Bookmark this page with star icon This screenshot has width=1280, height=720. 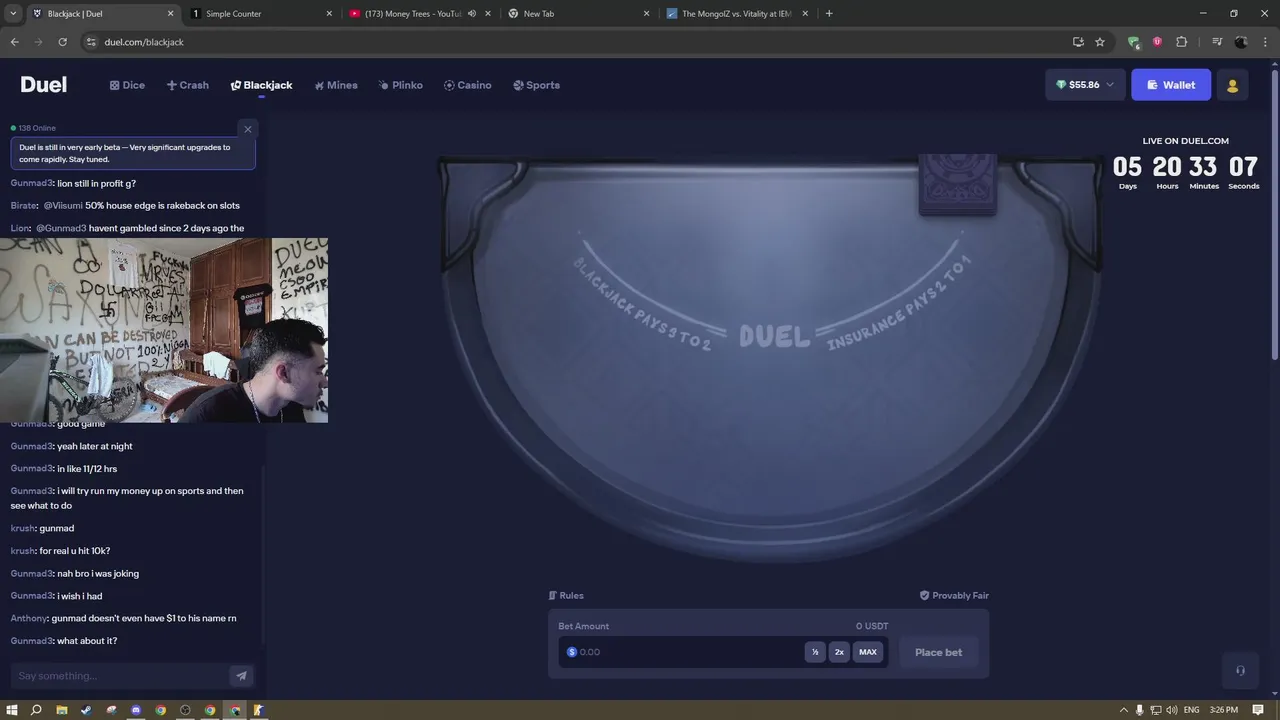(1100, 42)
